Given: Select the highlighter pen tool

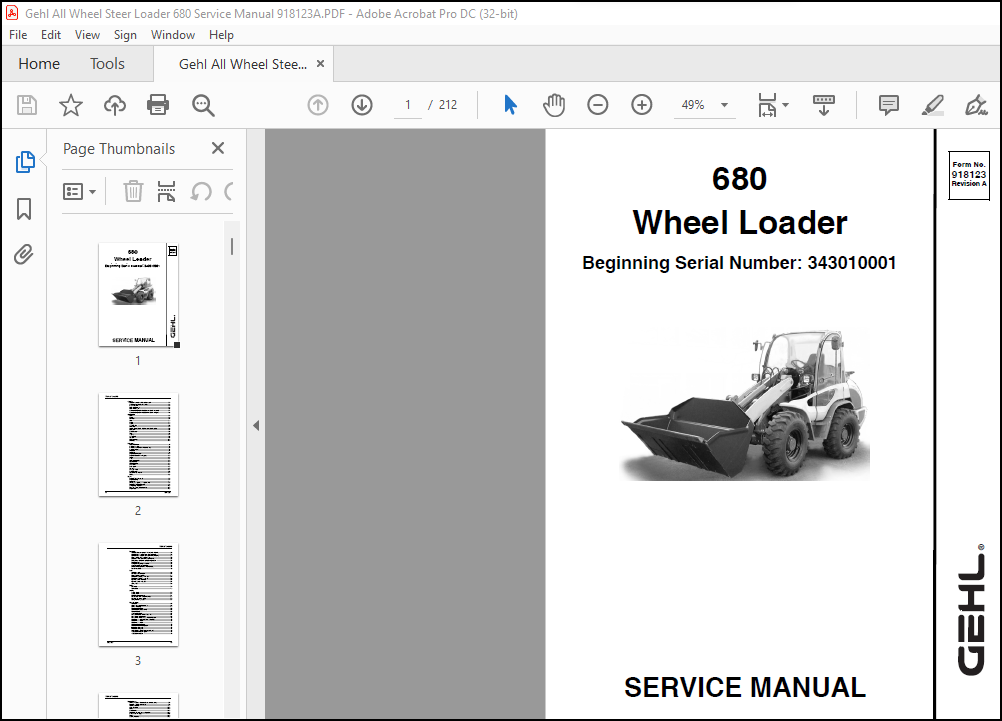Looking at the screenshot, I should [932, 105].
